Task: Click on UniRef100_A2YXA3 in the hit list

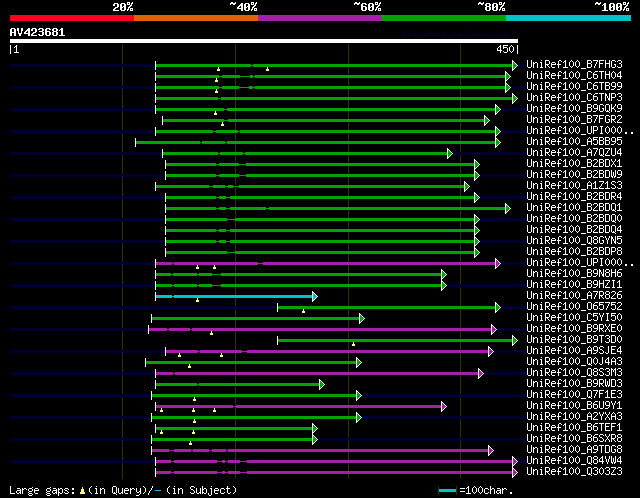Action: tap(574, 417)
